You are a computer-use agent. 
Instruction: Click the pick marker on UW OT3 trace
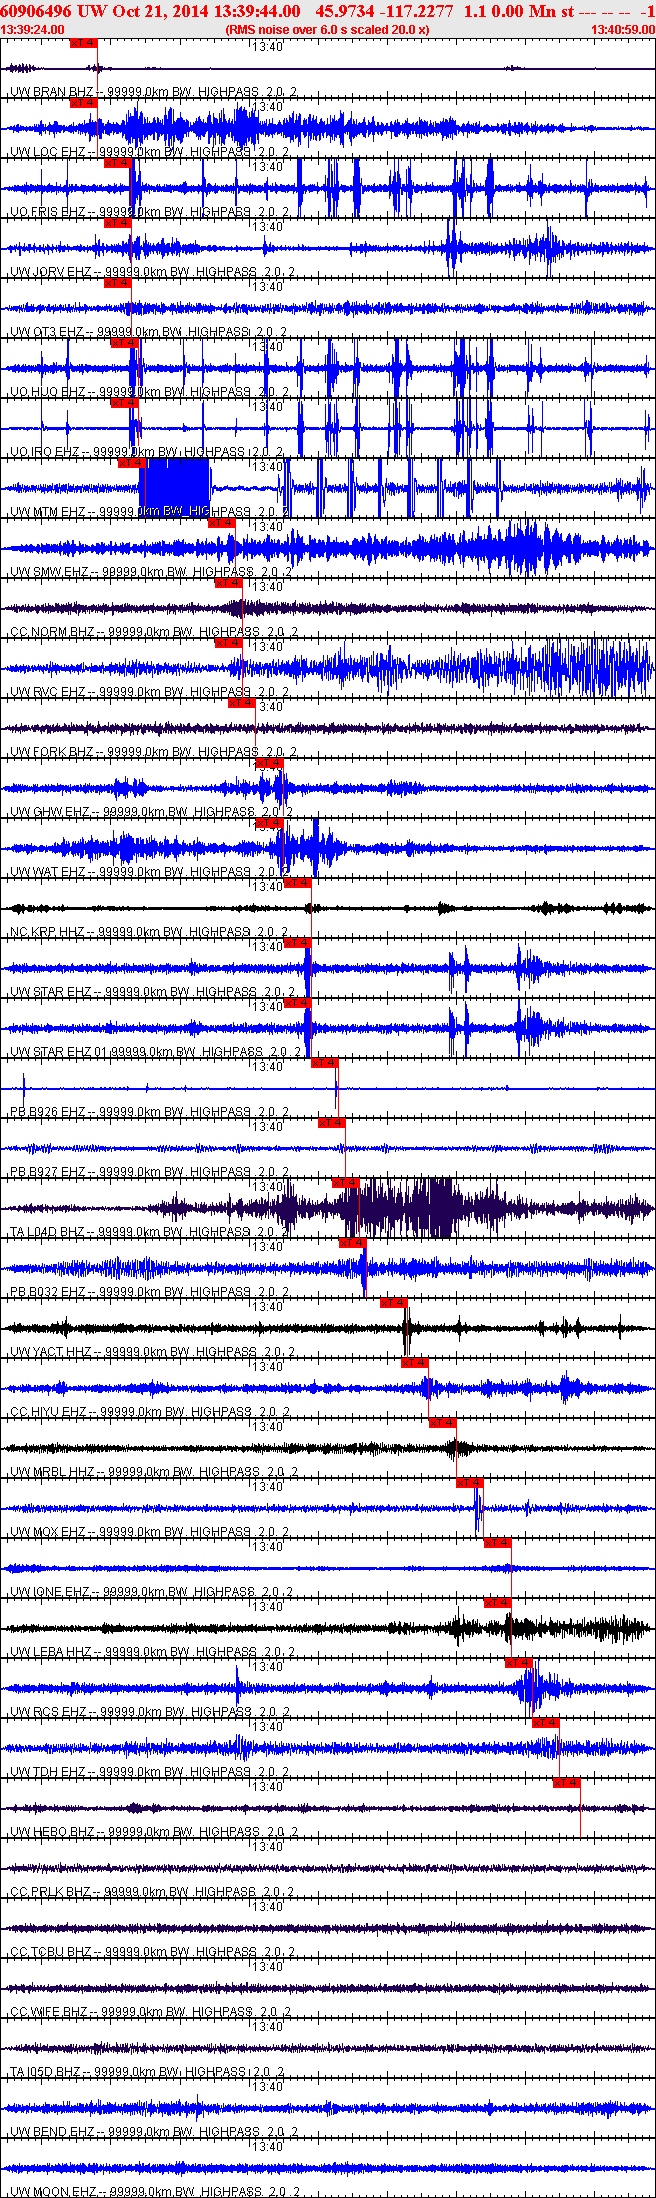pos(118,283)
